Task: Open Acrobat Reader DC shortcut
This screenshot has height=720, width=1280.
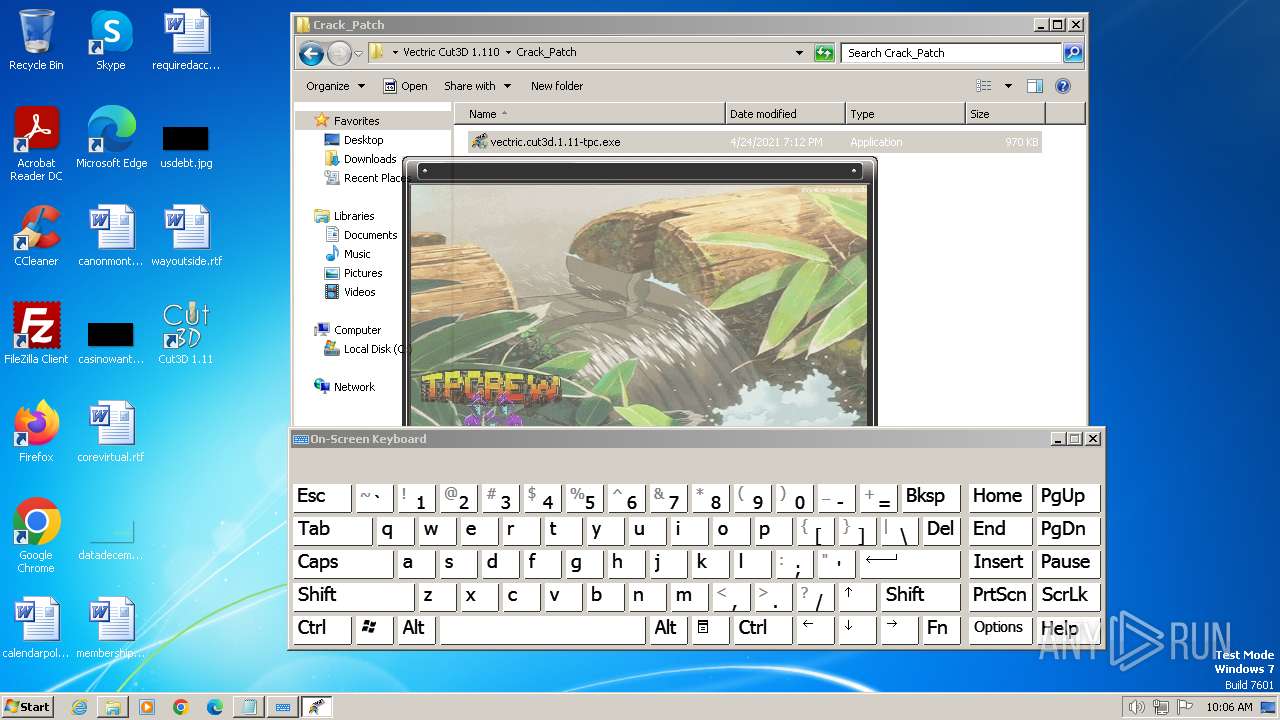Action: tap(36, 144)
